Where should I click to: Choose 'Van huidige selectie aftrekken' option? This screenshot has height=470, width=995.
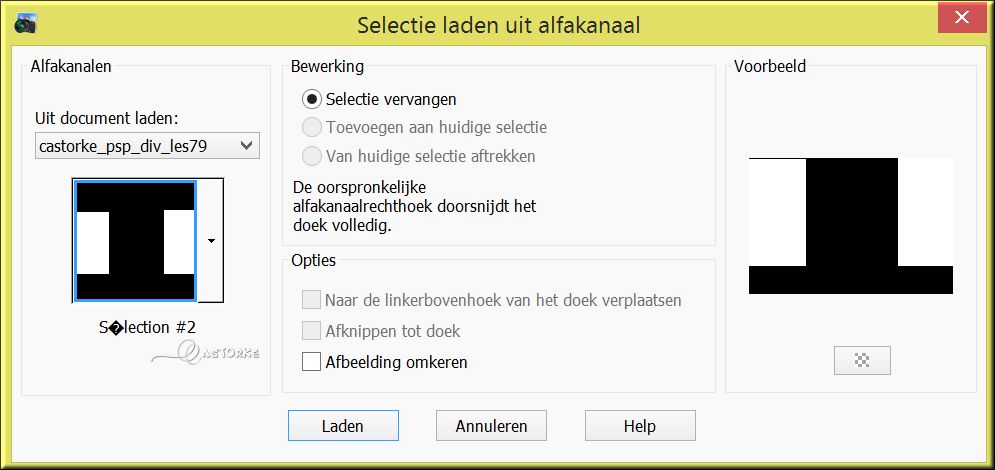point(312,155)
